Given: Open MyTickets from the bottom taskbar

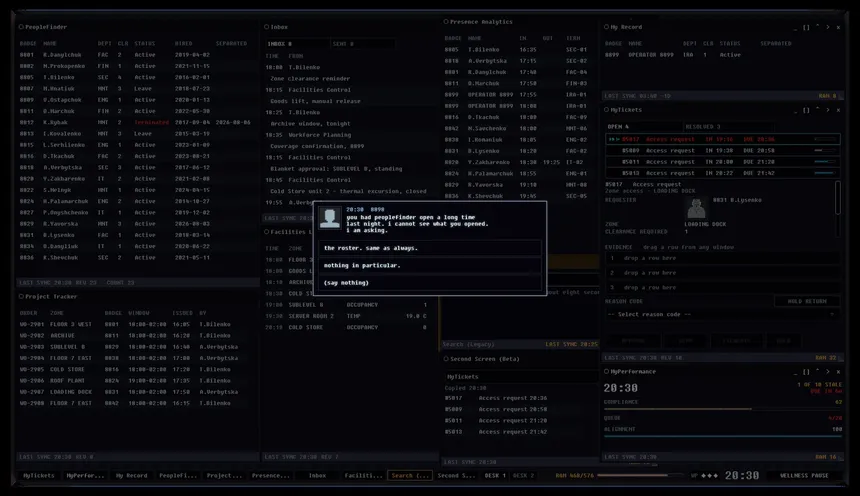Looking at the screenshot, I should 38,476.
